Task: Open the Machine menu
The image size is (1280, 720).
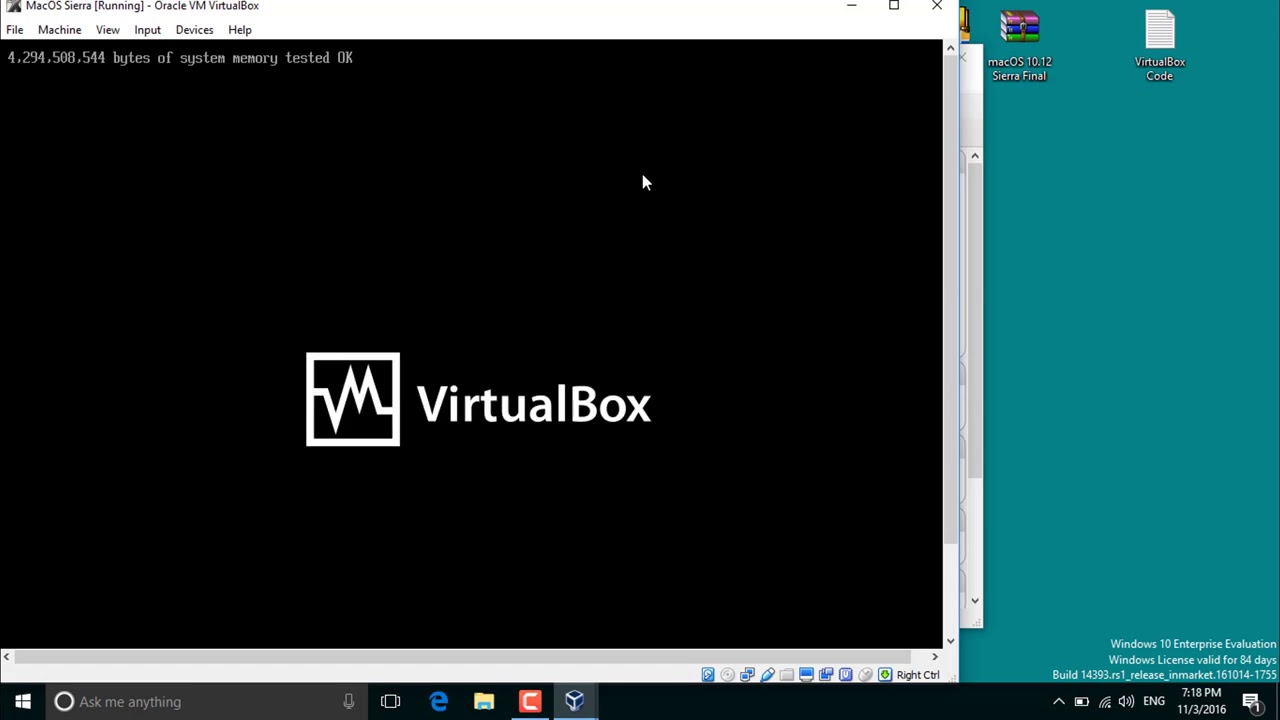Action: [59, 30]
